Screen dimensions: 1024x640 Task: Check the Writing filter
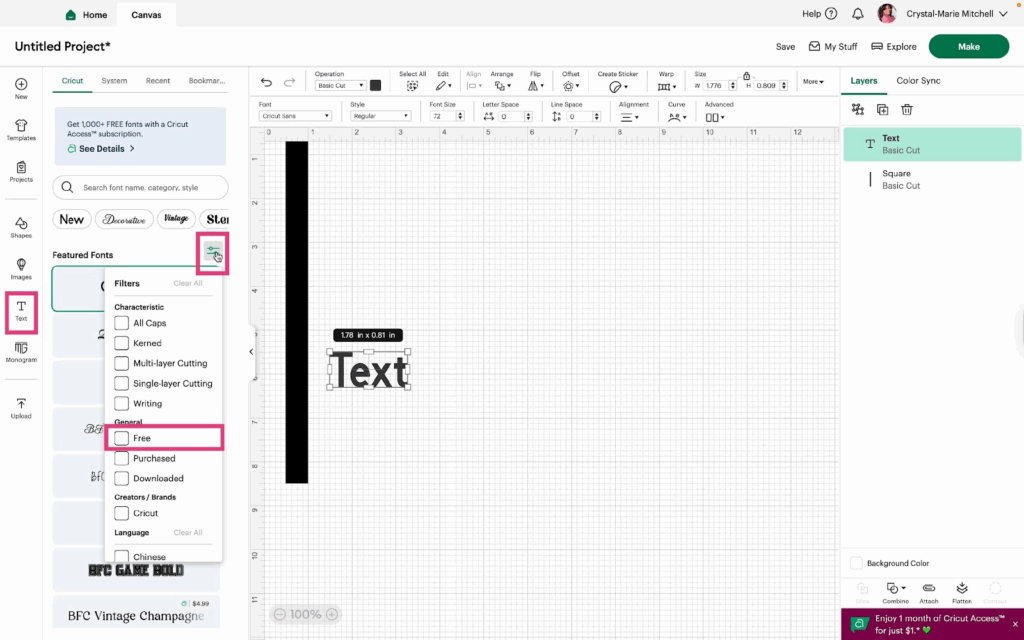(x=121, y=404)
